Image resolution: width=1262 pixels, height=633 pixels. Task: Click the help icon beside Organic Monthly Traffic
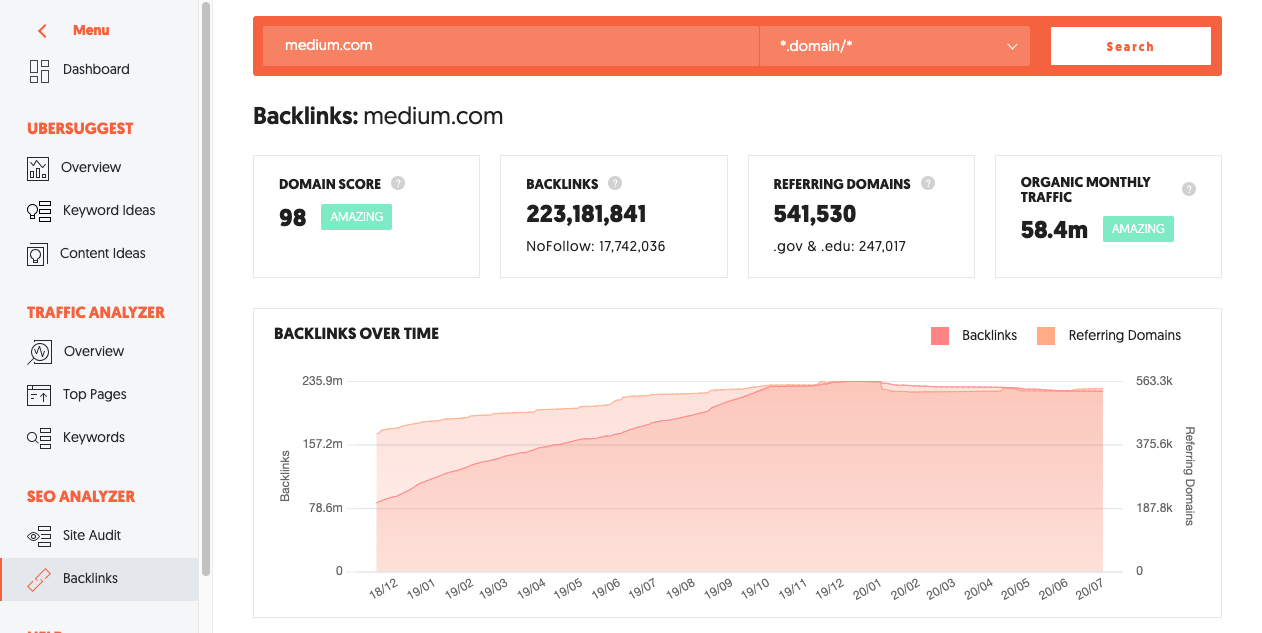tap(1189, 189)
